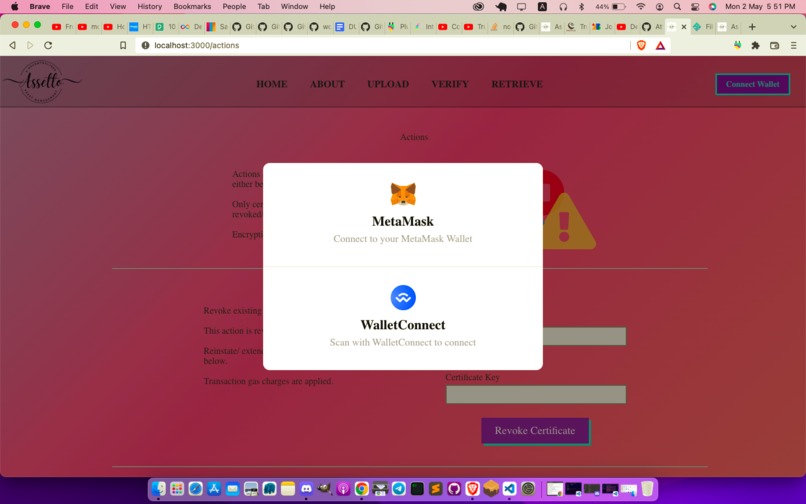
Task: Open Trash in the dock
Action: pyautogui.click(x=647, y=488)
